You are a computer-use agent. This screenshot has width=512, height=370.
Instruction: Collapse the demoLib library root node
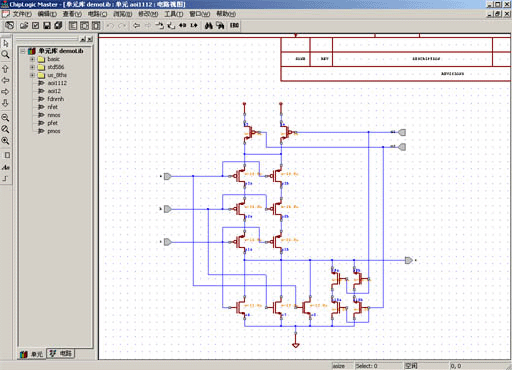click(23, 51)
